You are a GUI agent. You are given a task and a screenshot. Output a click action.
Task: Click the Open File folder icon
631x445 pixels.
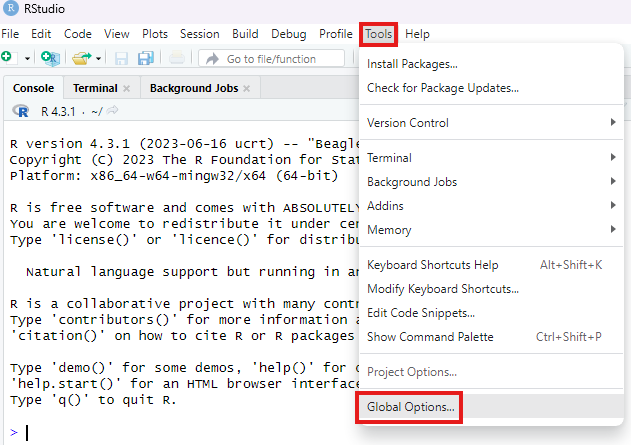(x=82, y=58)
